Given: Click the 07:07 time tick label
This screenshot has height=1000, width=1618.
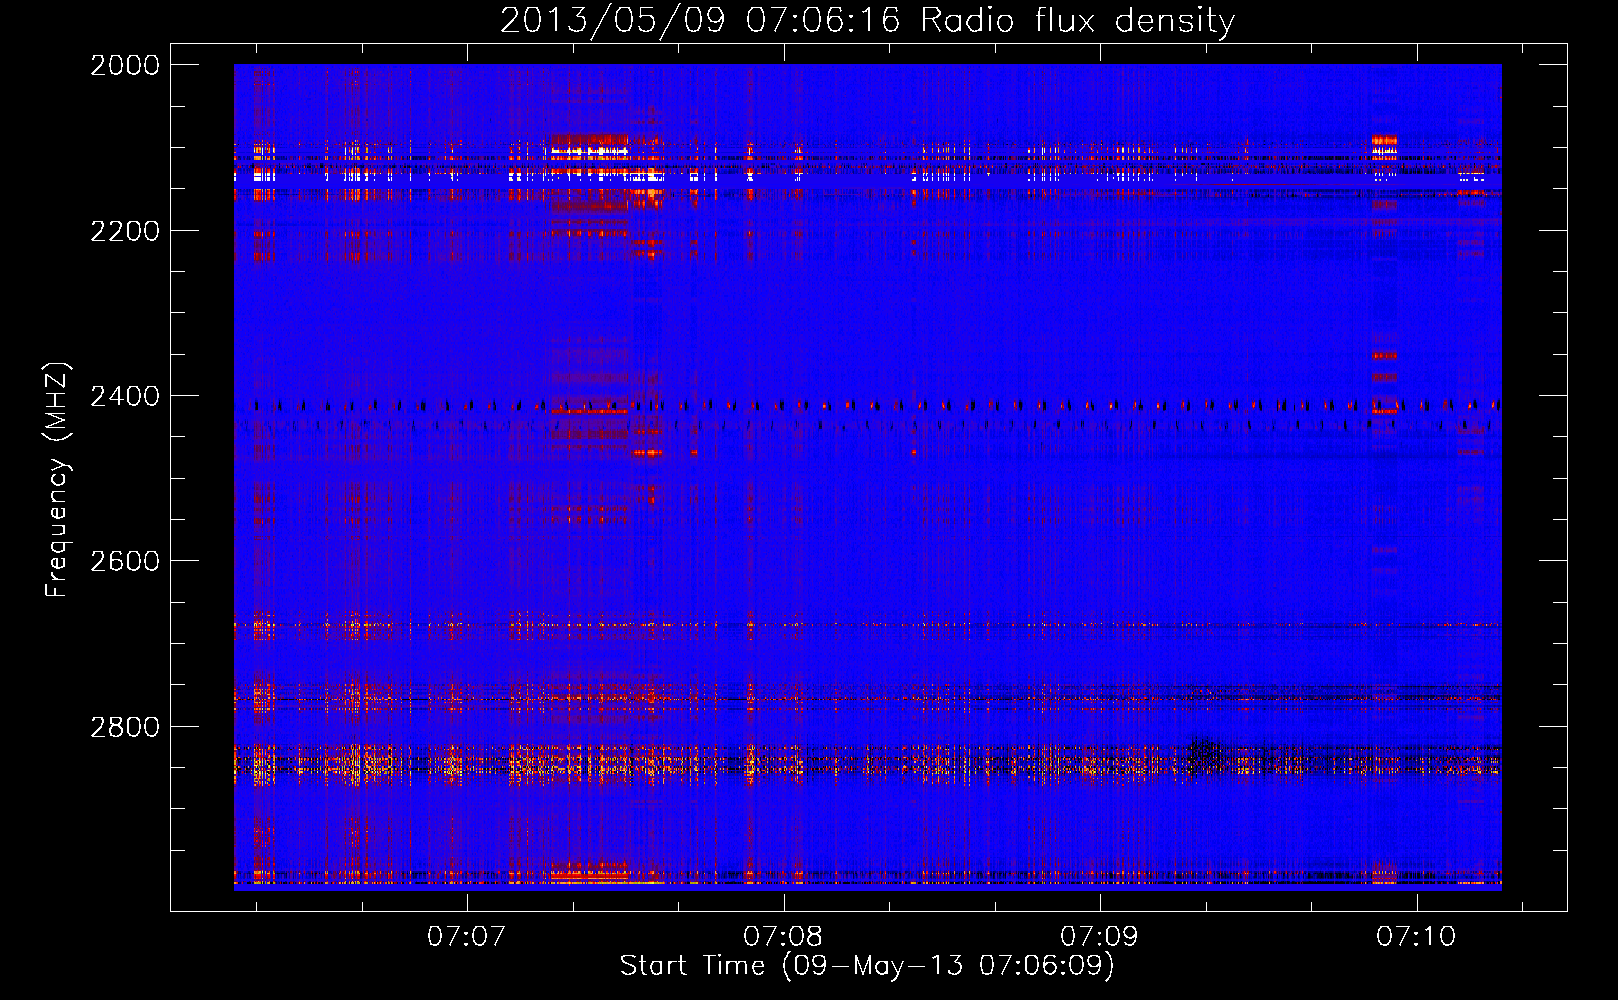Looking at the screenshot, I should pyautogui.click(x=466, y=937).
